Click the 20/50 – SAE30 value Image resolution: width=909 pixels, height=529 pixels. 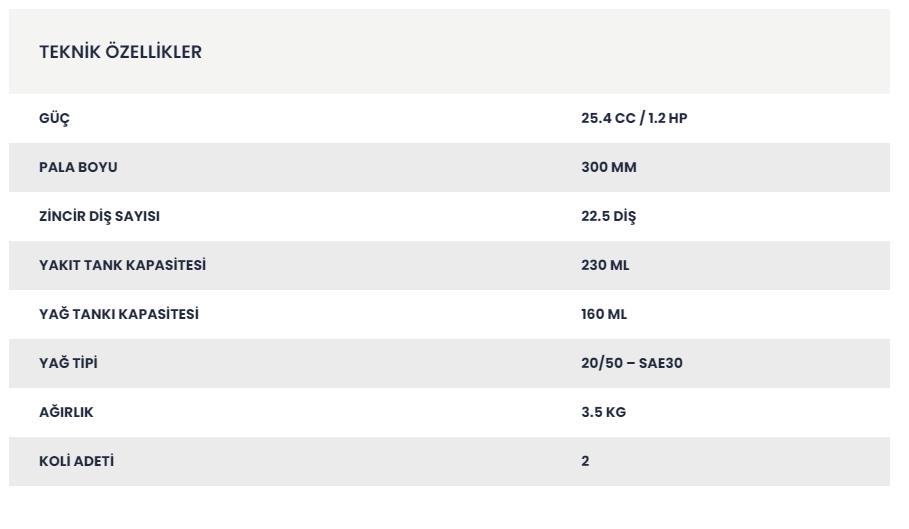coord(632,363)
